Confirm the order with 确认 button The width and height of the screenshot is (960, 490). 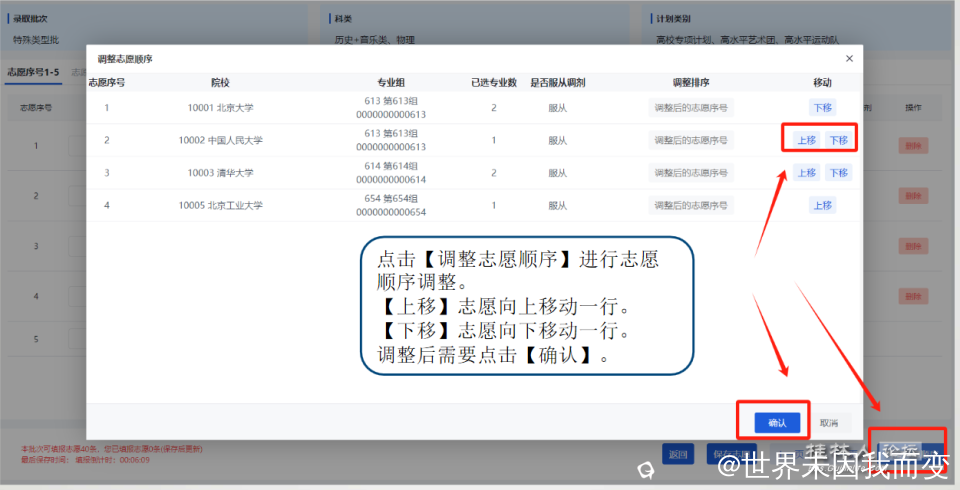777,423
